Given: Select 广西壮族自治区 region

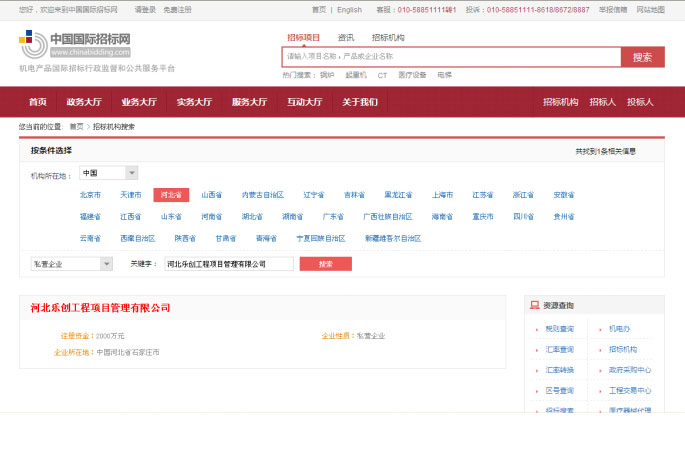Looking at the screenshot, I should tap(387, 217).
